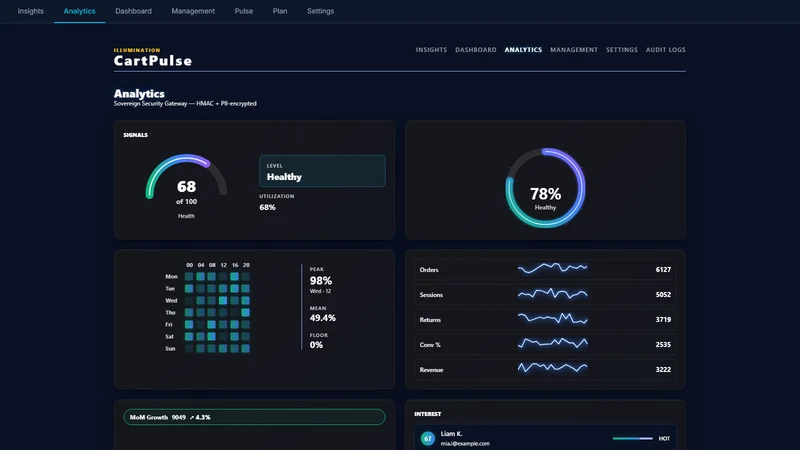Go to the Pulse tab
This screenshot has height=450, width=800.
click(x=244, y=11)
